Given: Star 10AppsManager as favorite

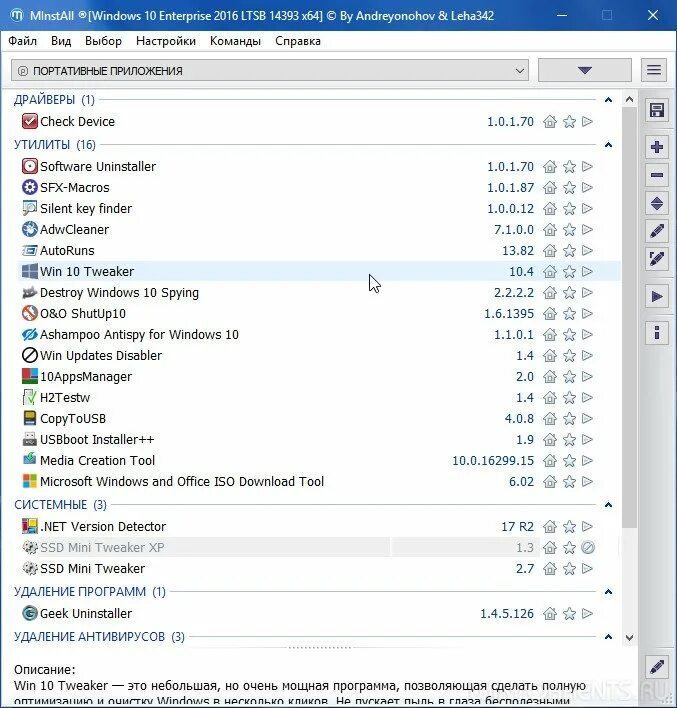Looking at the screenshot, I should pyautogui.click(x=570, y=377).
